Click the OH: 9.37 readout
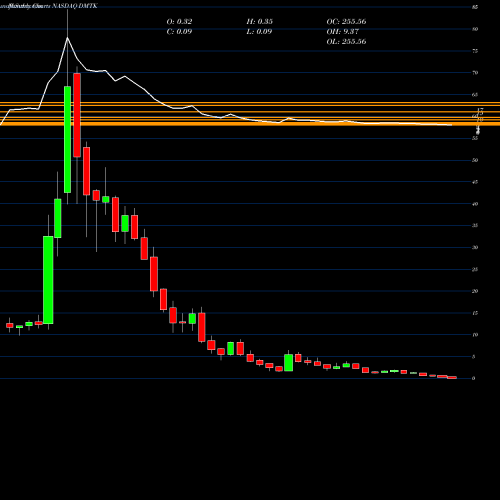500x500 pixels. pyautogui.click(x=343, y=32)
